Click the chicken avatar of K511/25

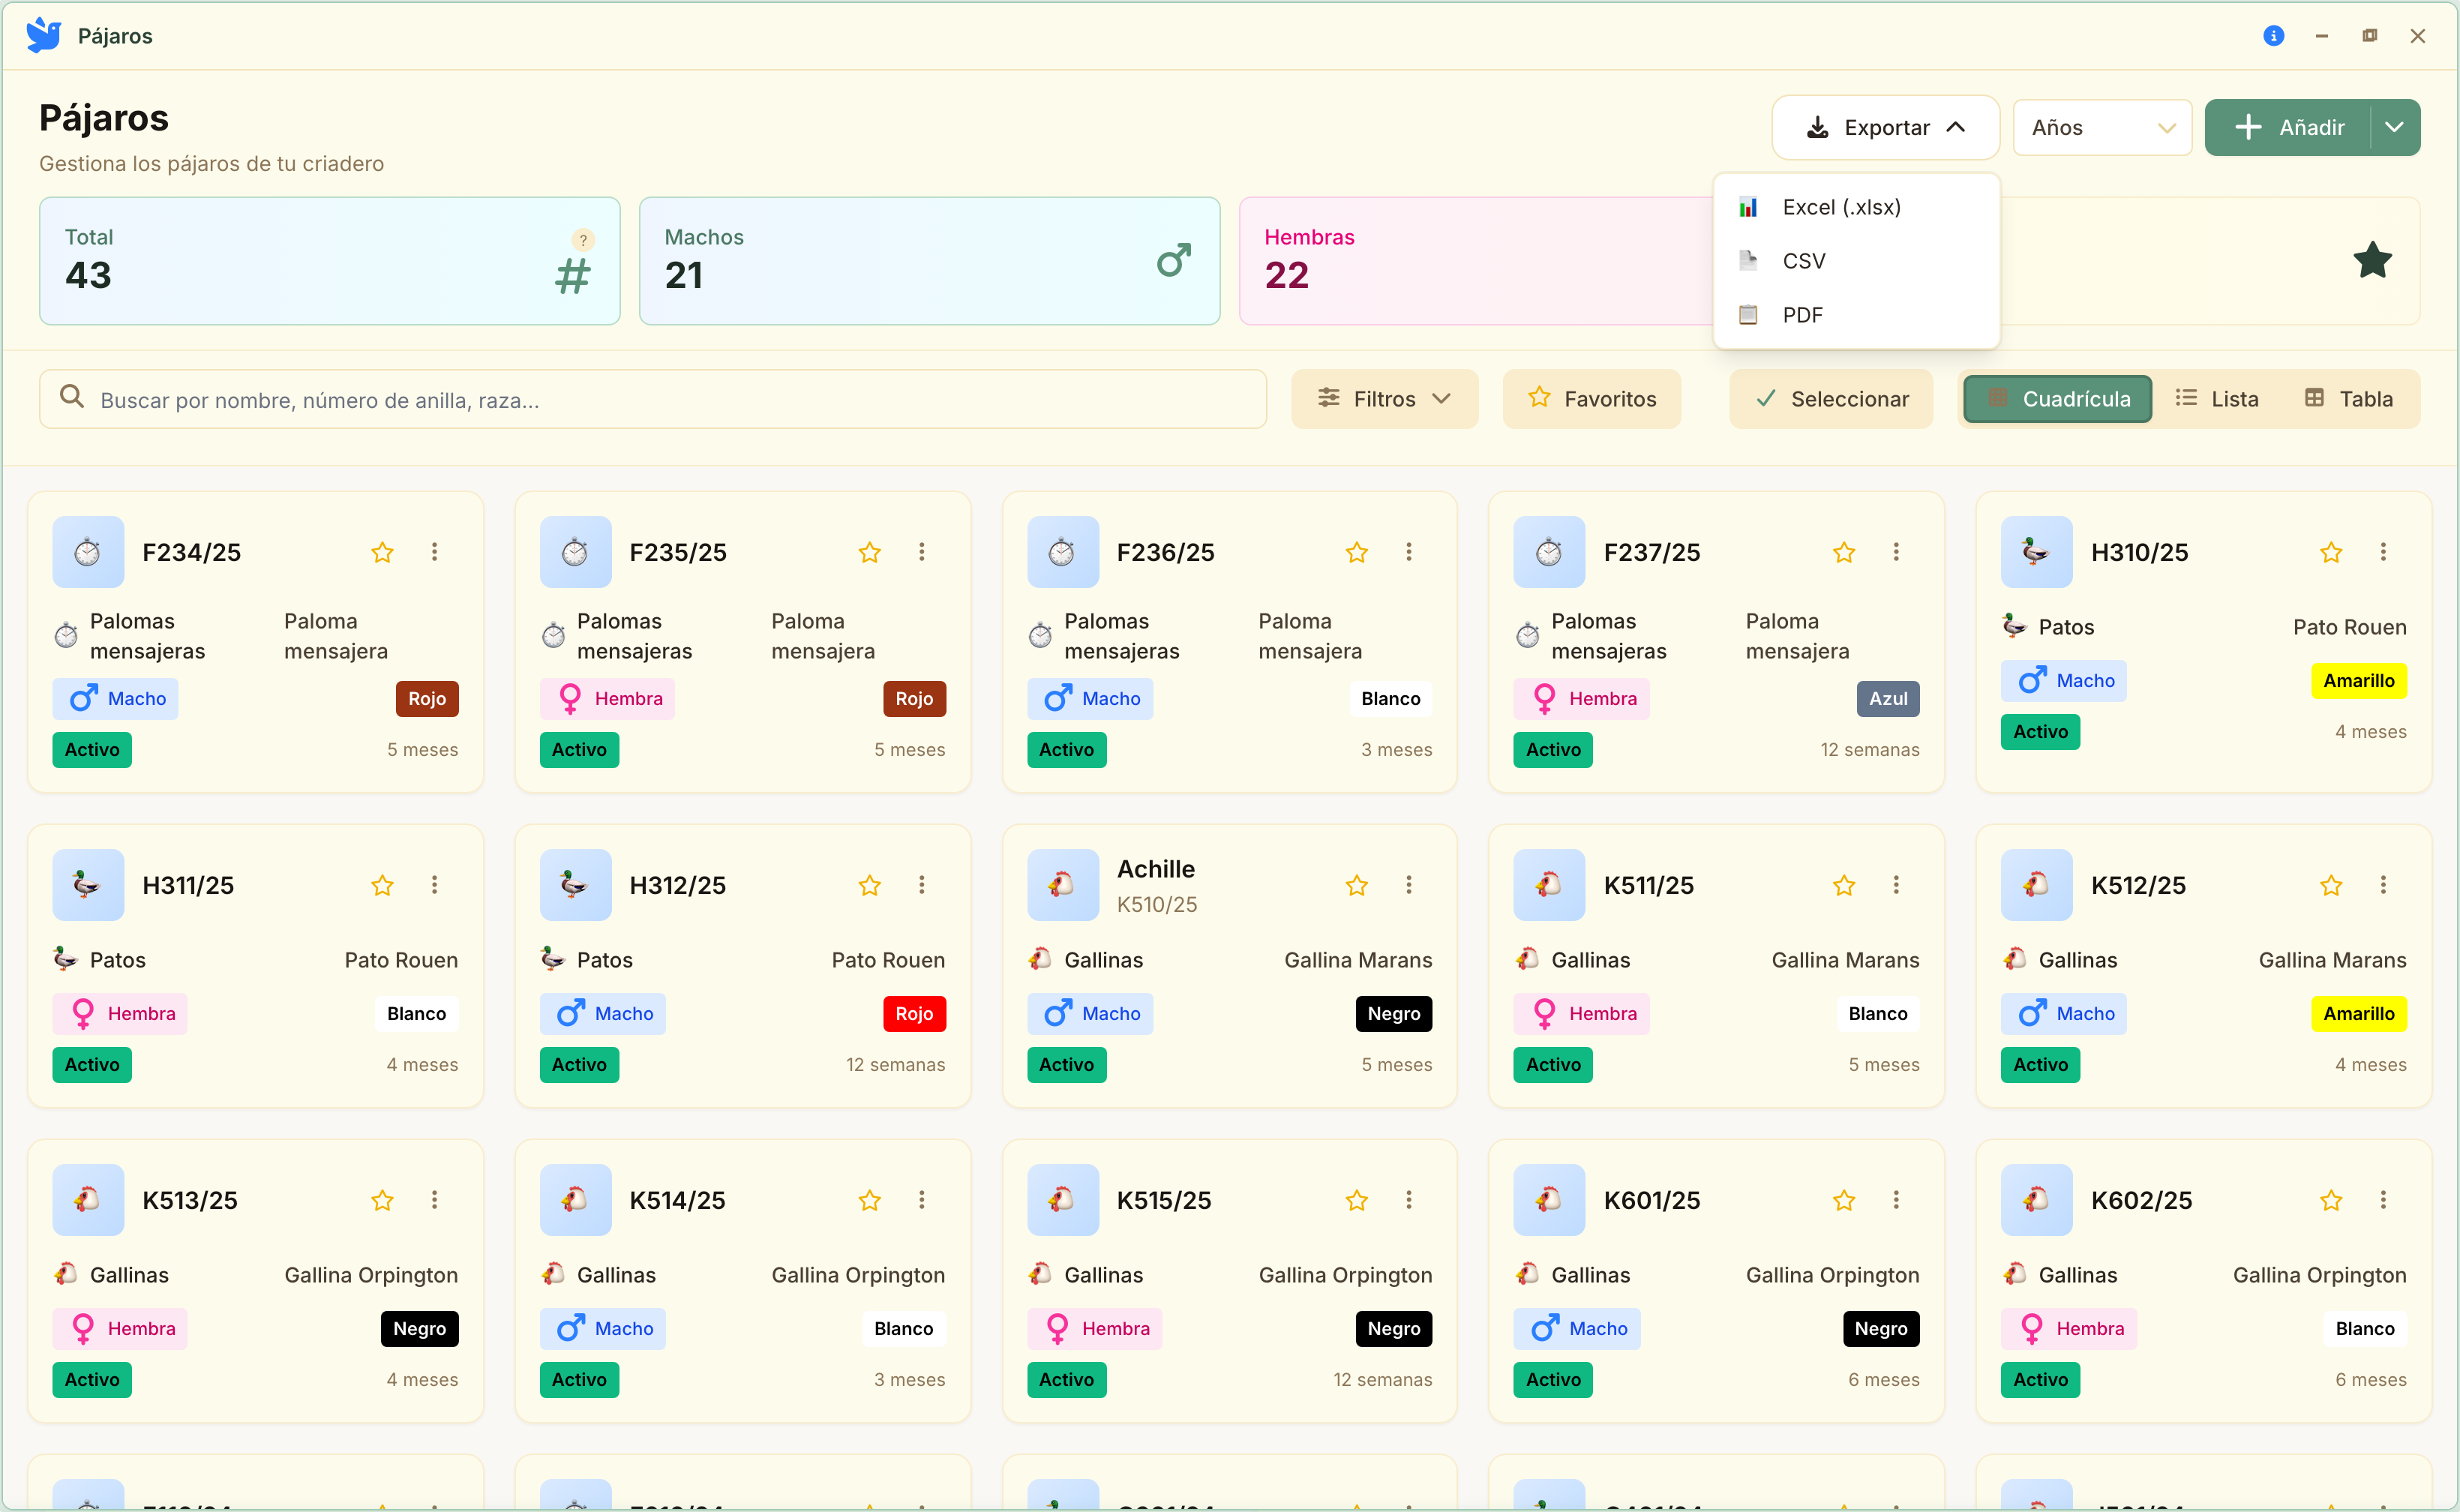click(1549, 885)
